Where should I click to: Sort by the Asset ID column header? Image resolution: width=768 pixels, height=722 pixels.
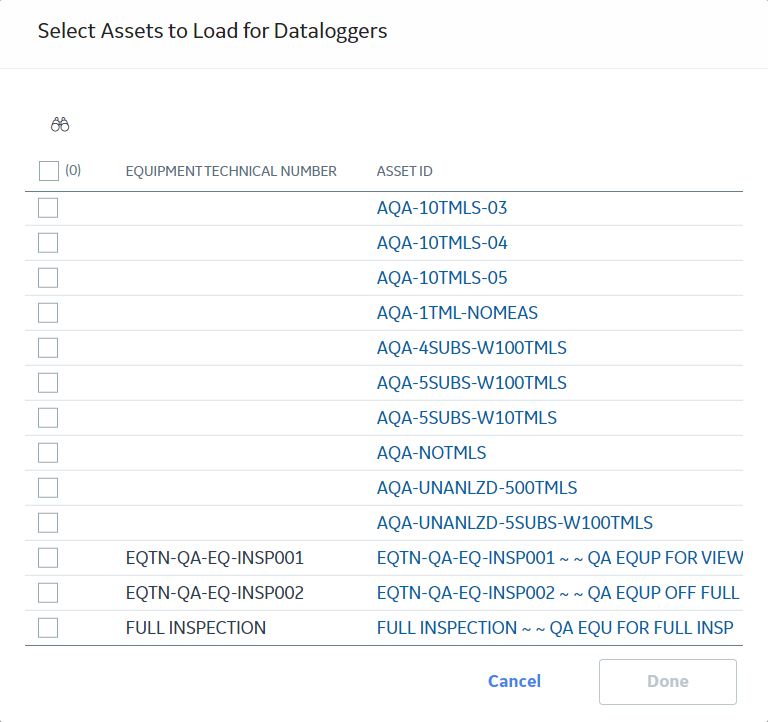pyautogui.click(x=404, y=171)
